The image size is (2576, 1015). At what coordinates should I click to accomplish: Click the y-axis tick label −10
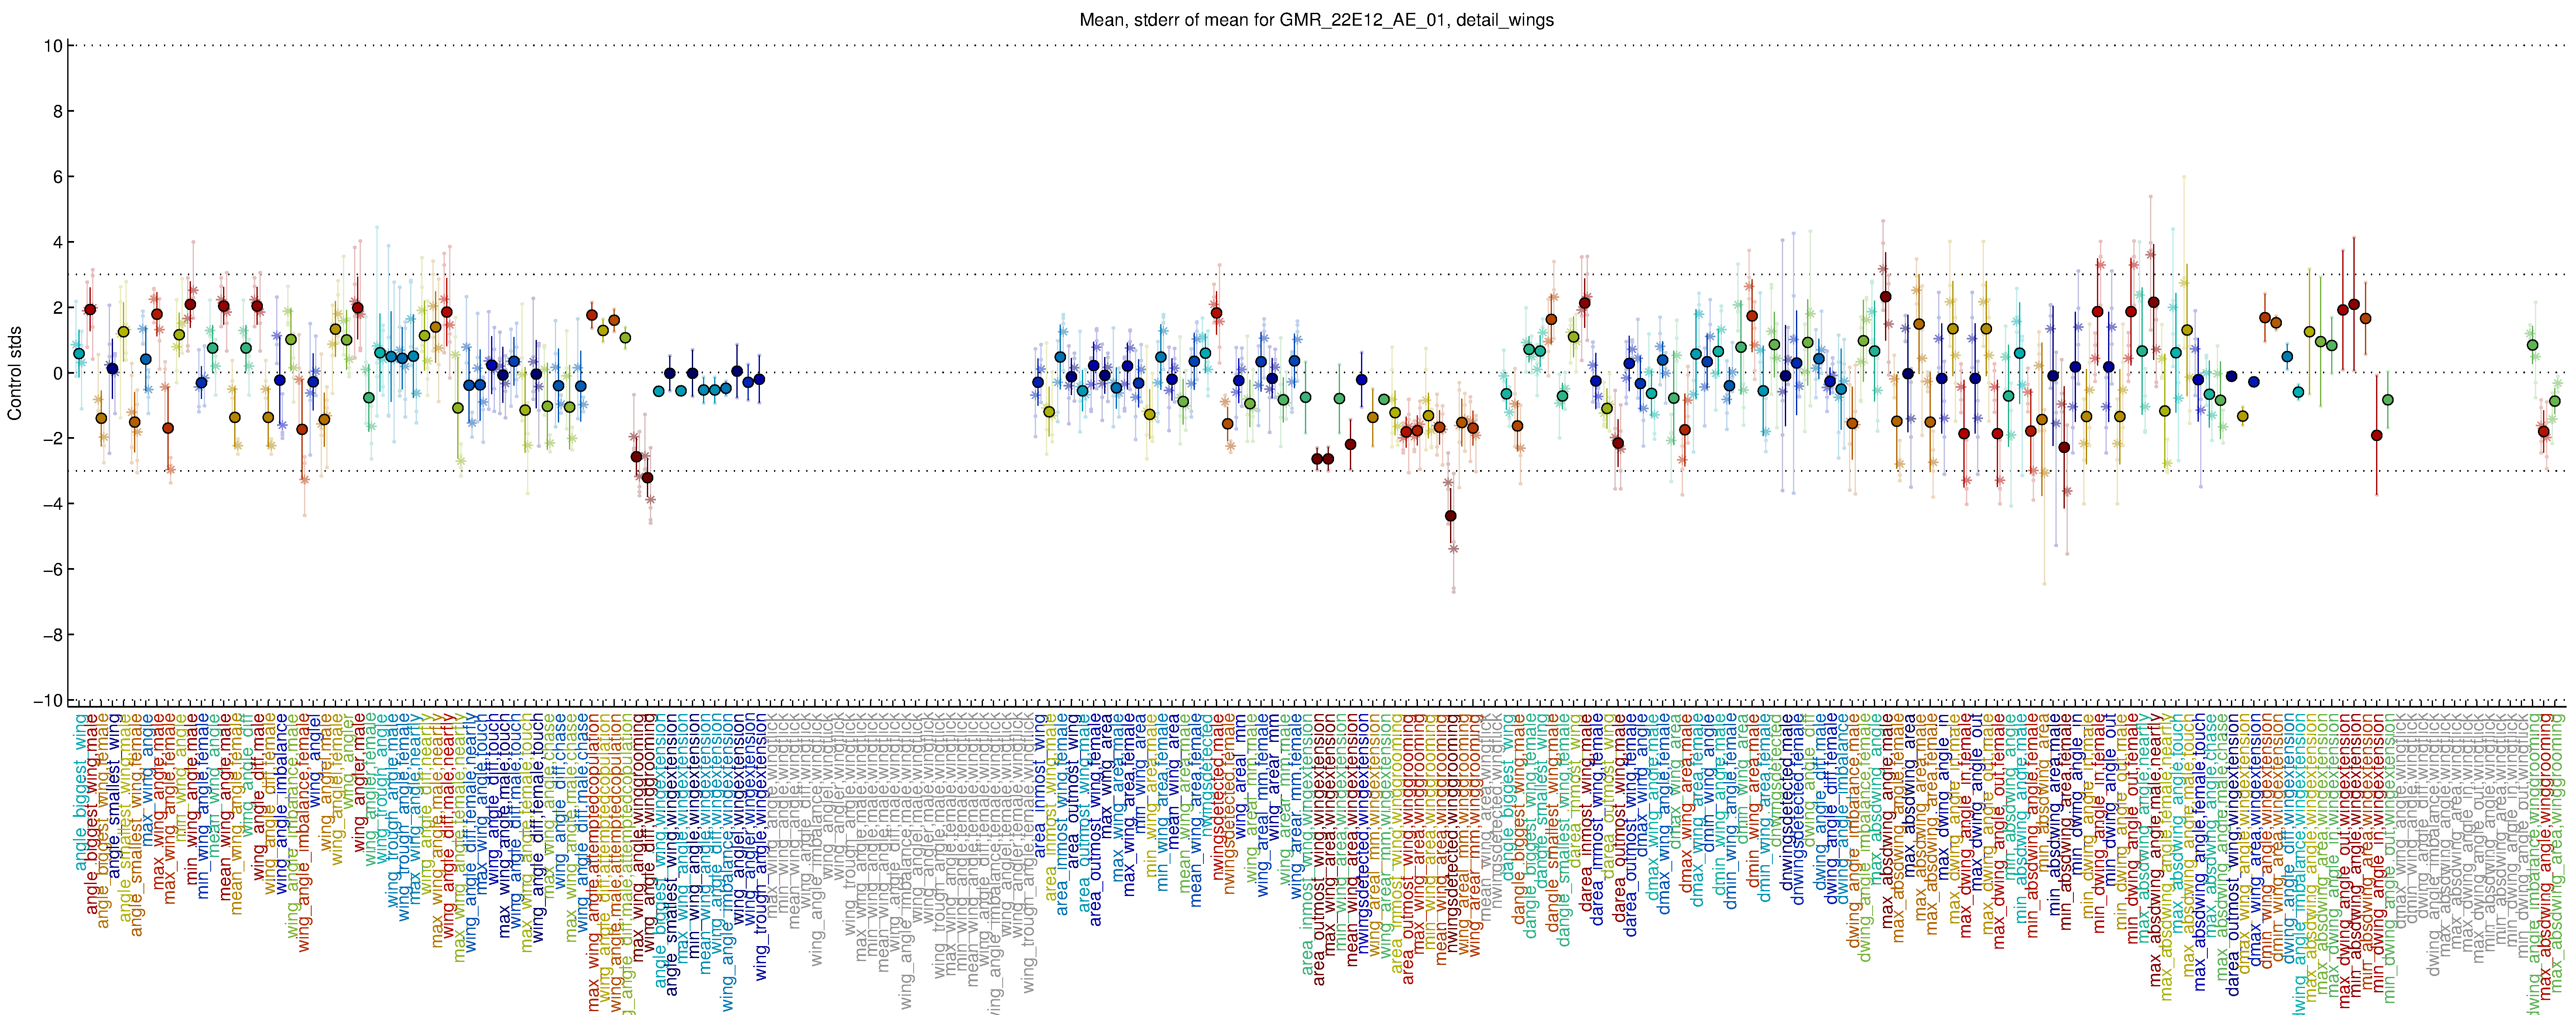[x=48, y=700]
